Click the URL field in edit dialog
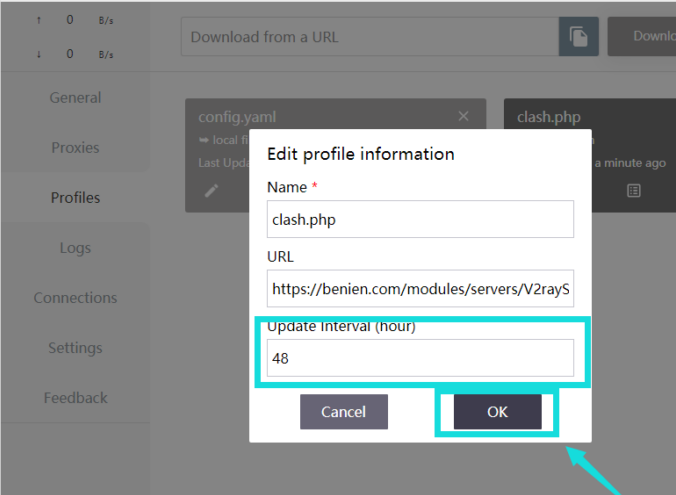This screenshot has height=495, width=676. point(420,289)
